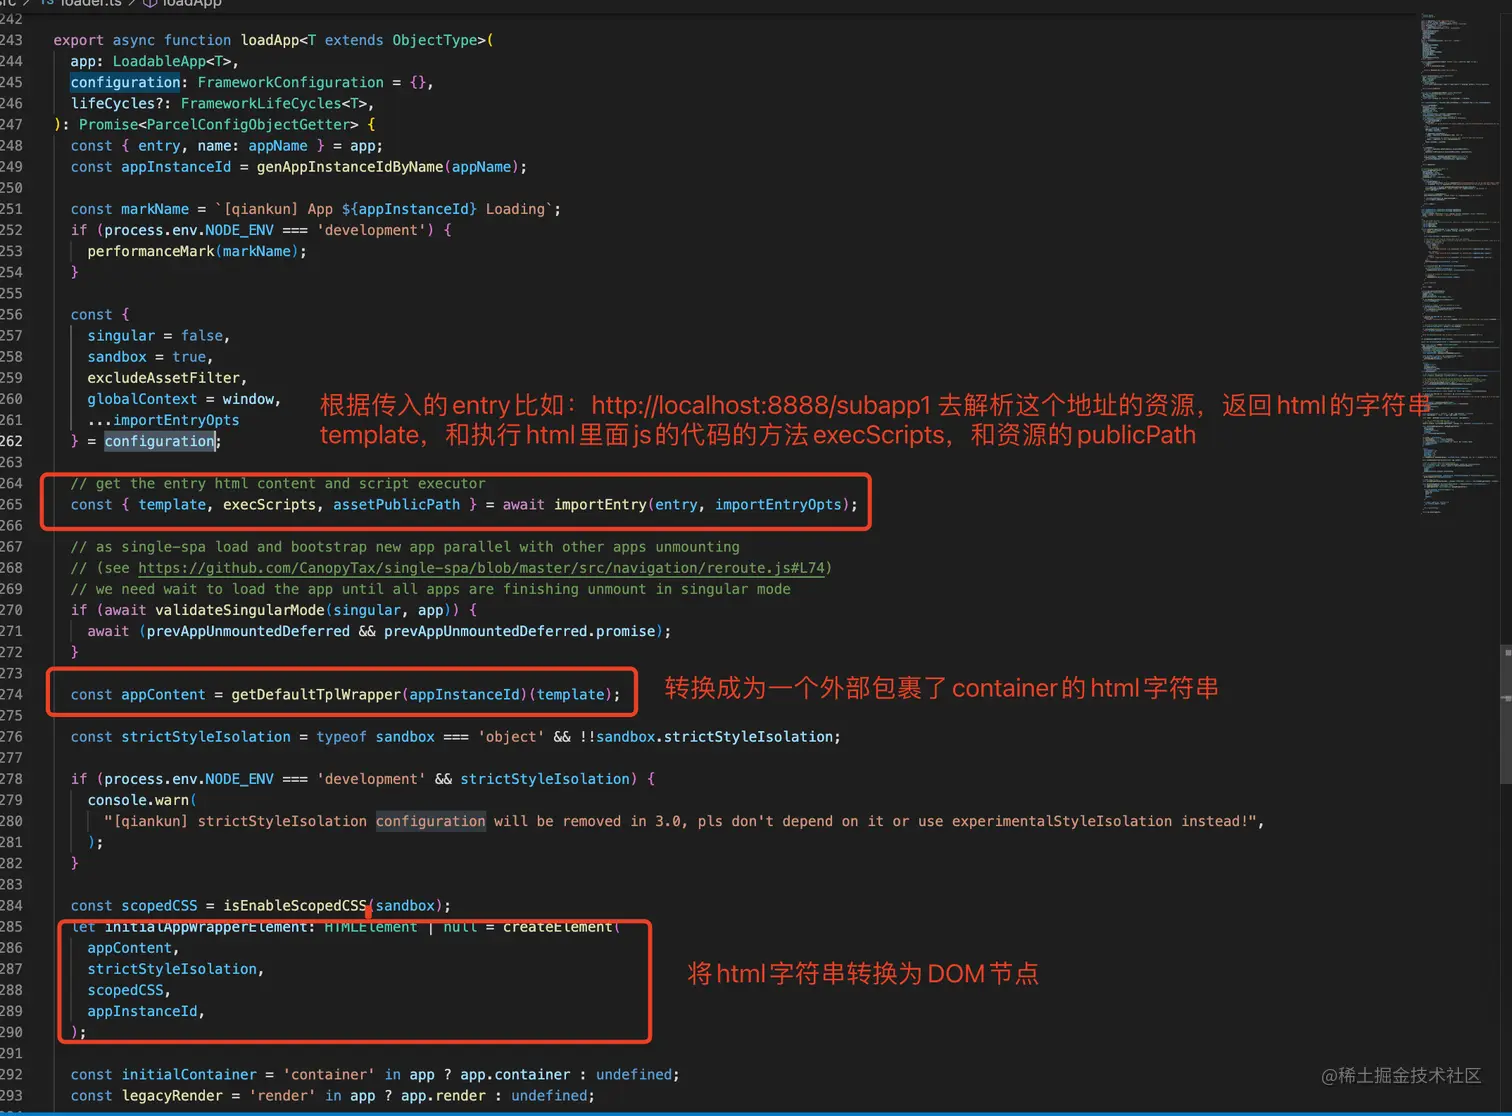
Task: Click the vertical scrollbar thumb
Action: tap(1506, 715)
